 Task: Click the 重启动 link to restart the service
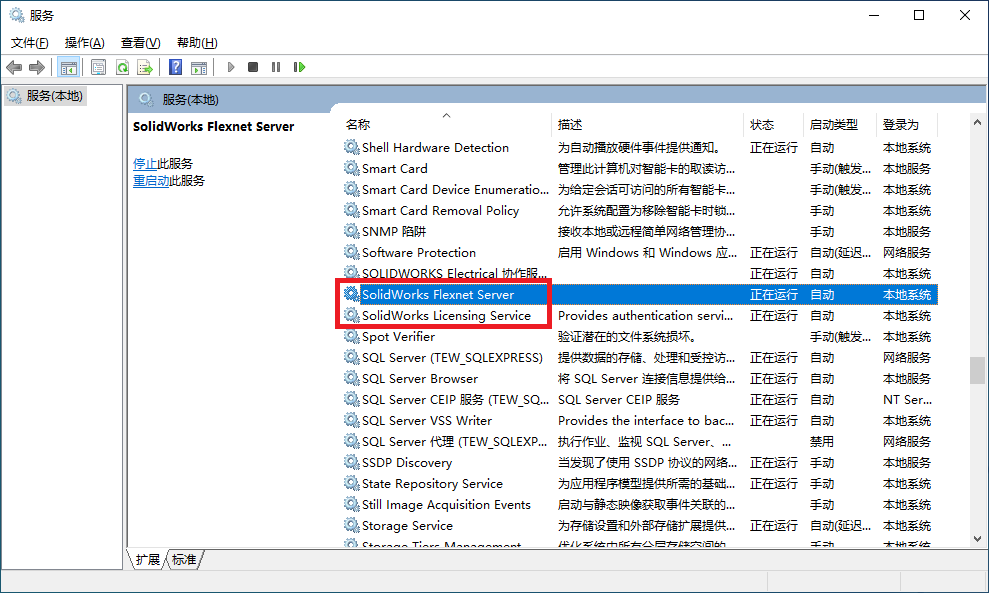coord(151,180)
